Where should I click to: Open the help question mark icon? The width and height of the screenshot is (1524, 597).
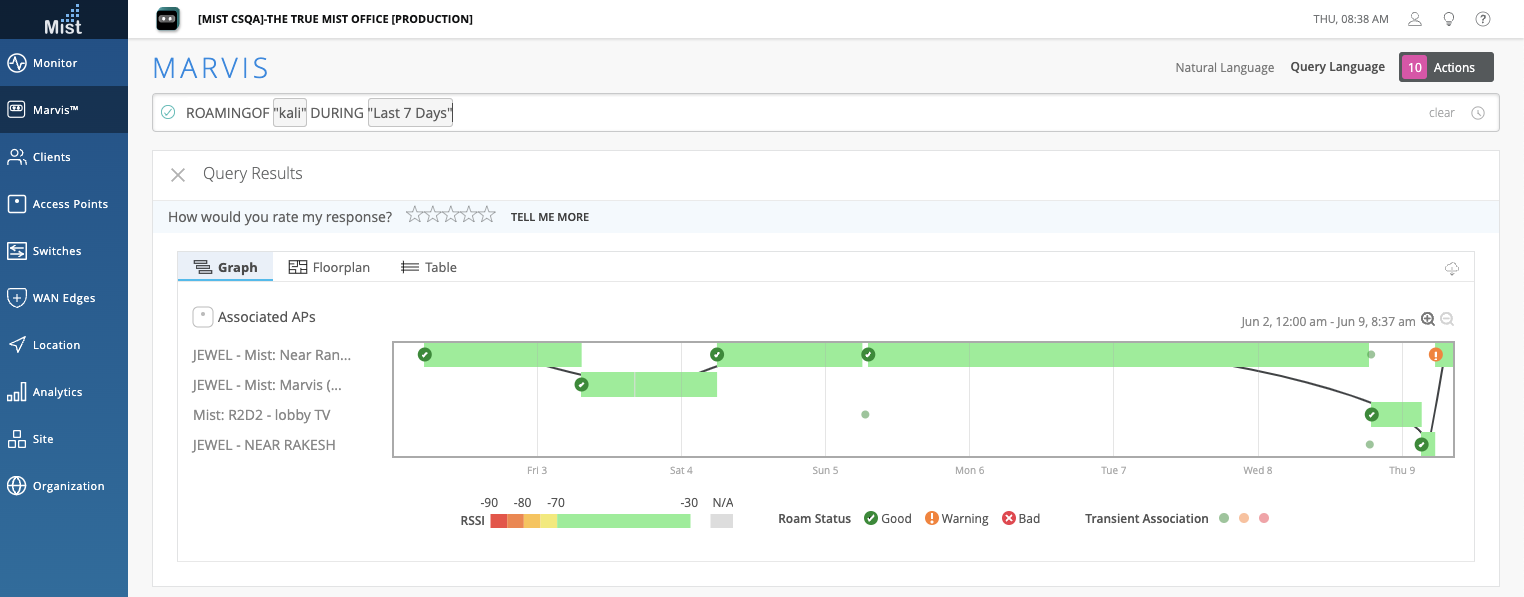(1483, 19)
